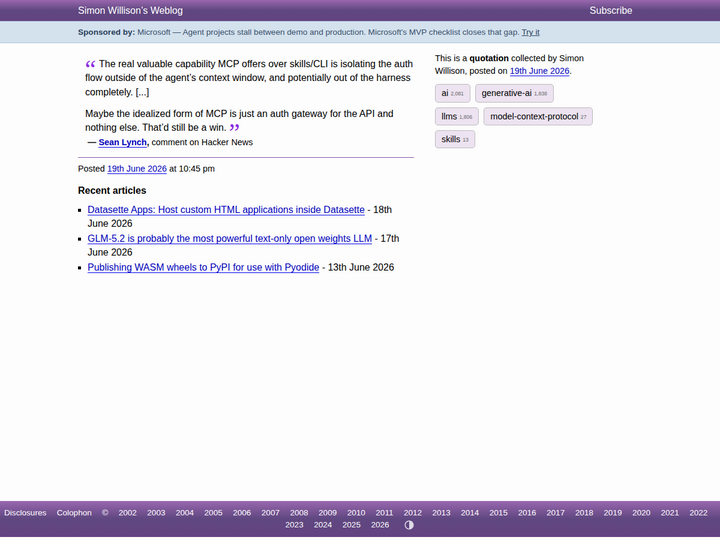Go to 2012 archive

(412, 513)
